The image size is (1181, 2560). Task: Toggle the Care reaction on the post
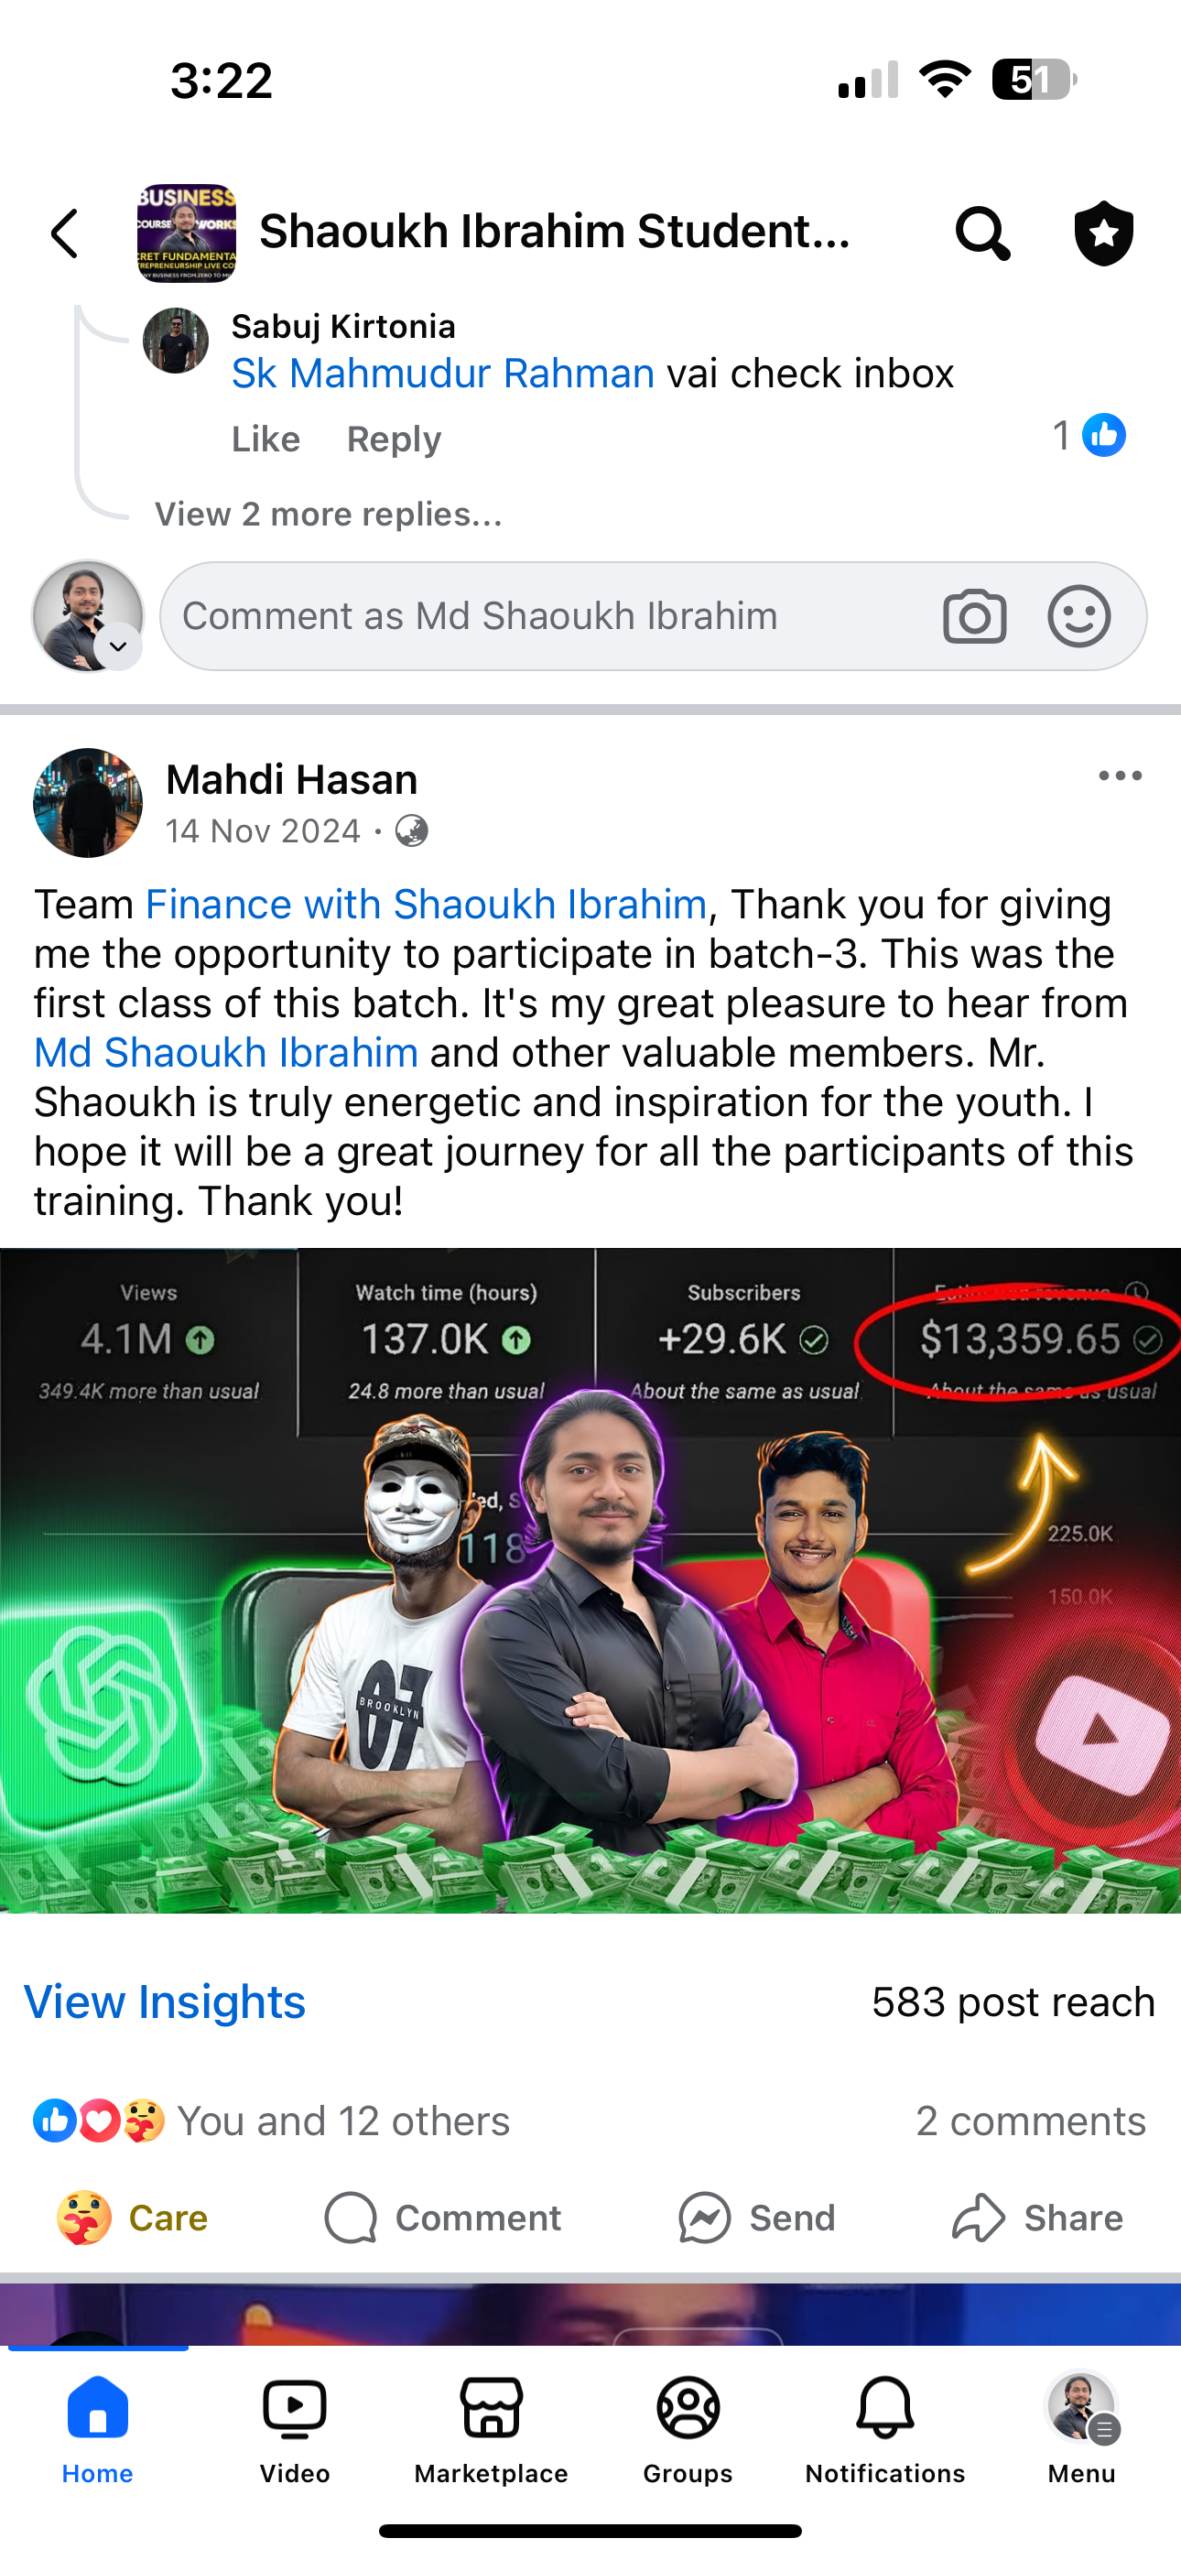coord(132,2217)
